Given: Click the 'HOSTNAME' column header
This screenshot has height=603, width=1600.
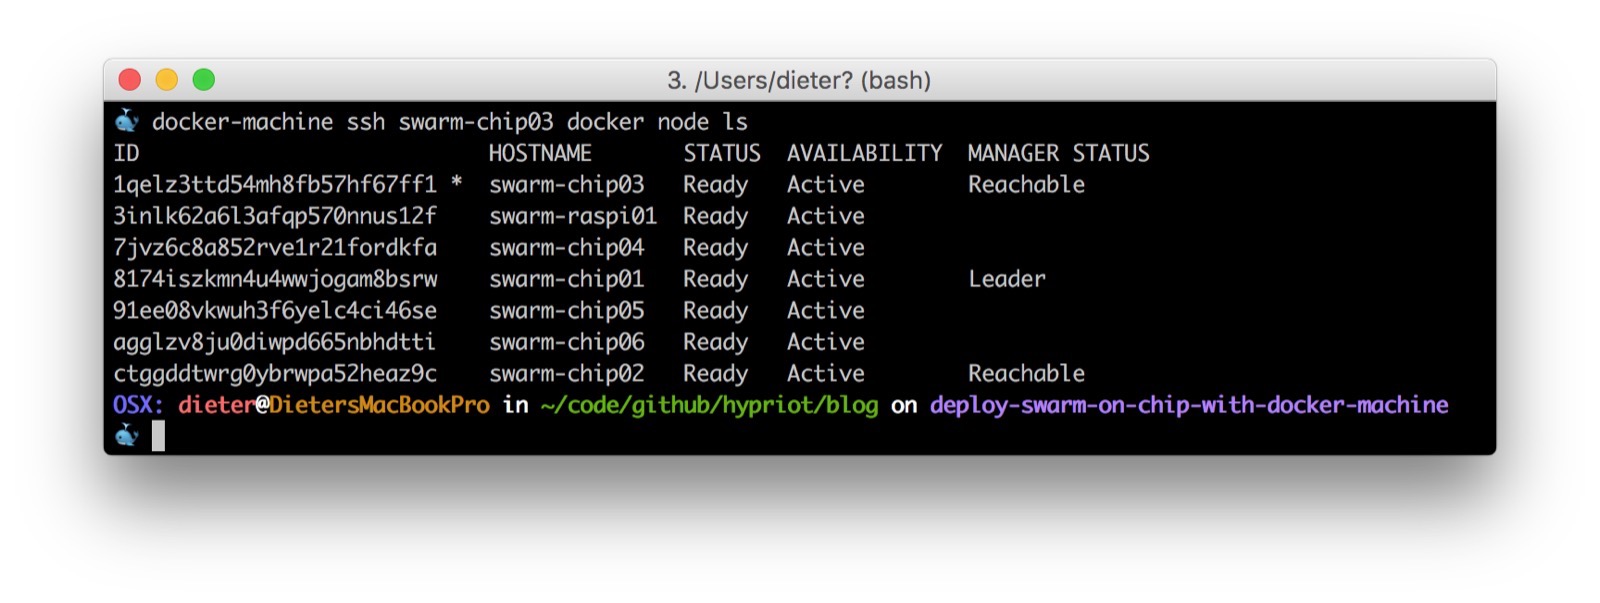Looking at the screenshot, I should tap(540, 153).
